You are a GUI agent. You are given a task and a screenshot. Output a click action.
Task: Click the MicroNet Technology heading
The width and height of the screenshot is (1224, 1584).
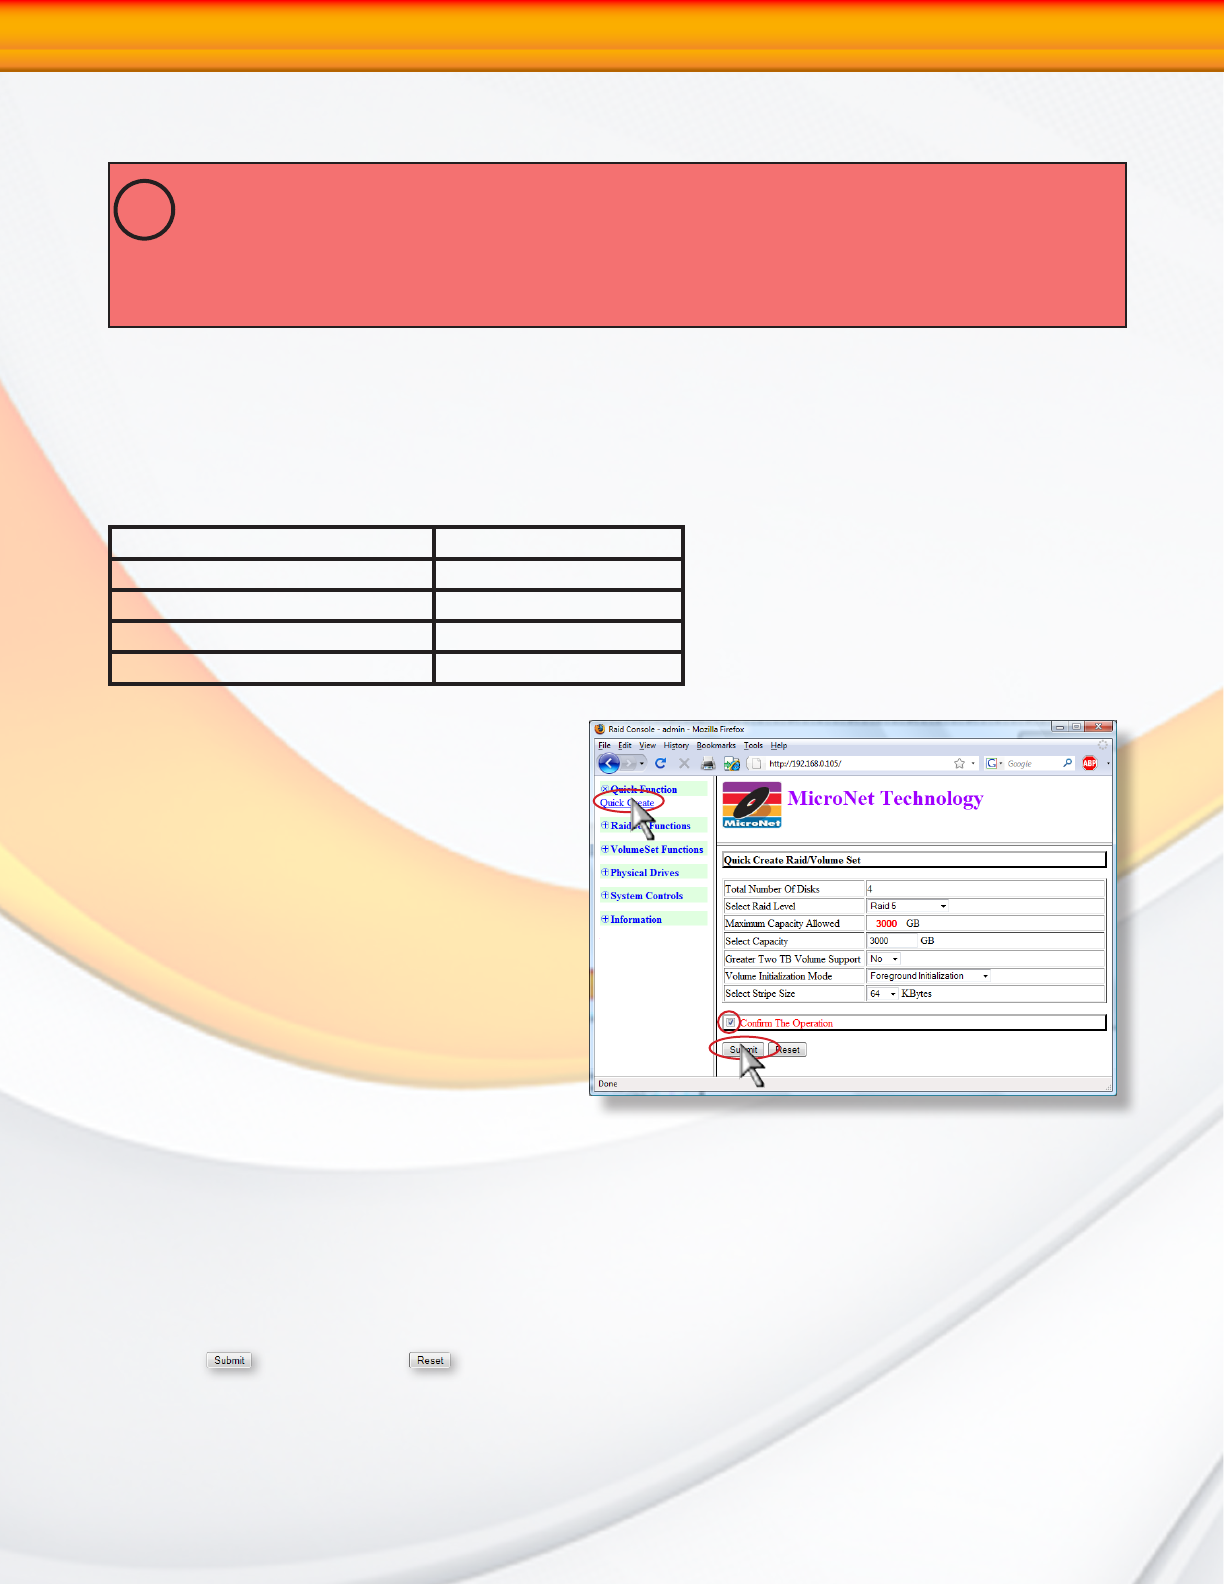coord(885,798)
